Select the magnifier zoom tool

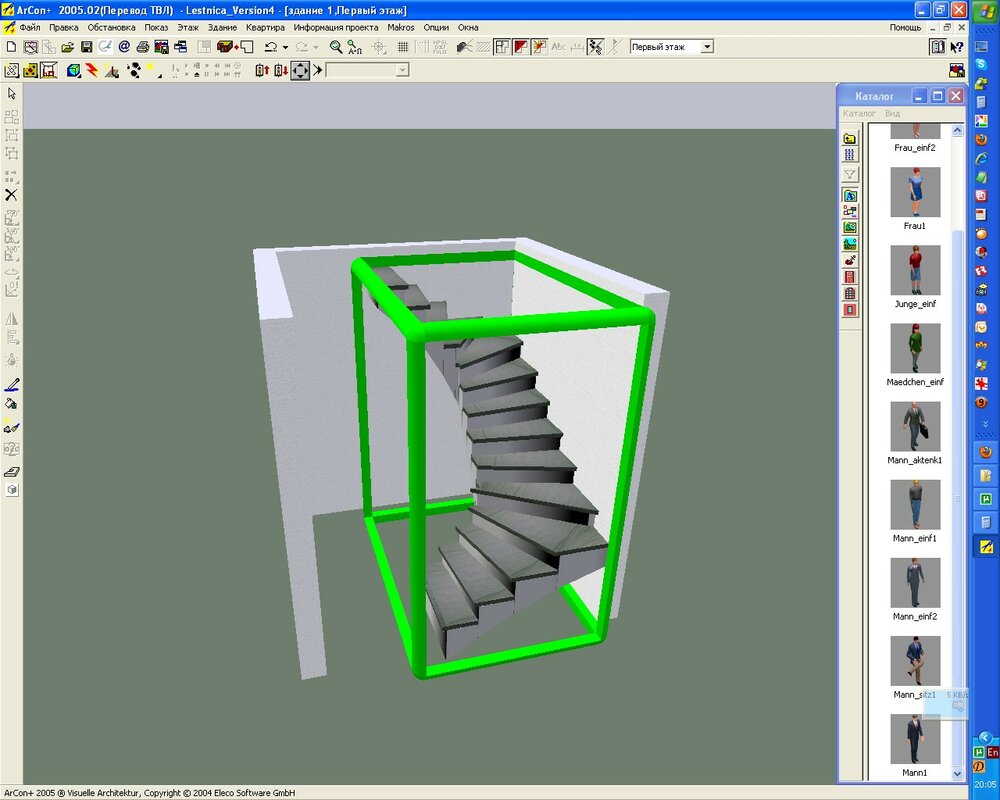coord(337,47)
